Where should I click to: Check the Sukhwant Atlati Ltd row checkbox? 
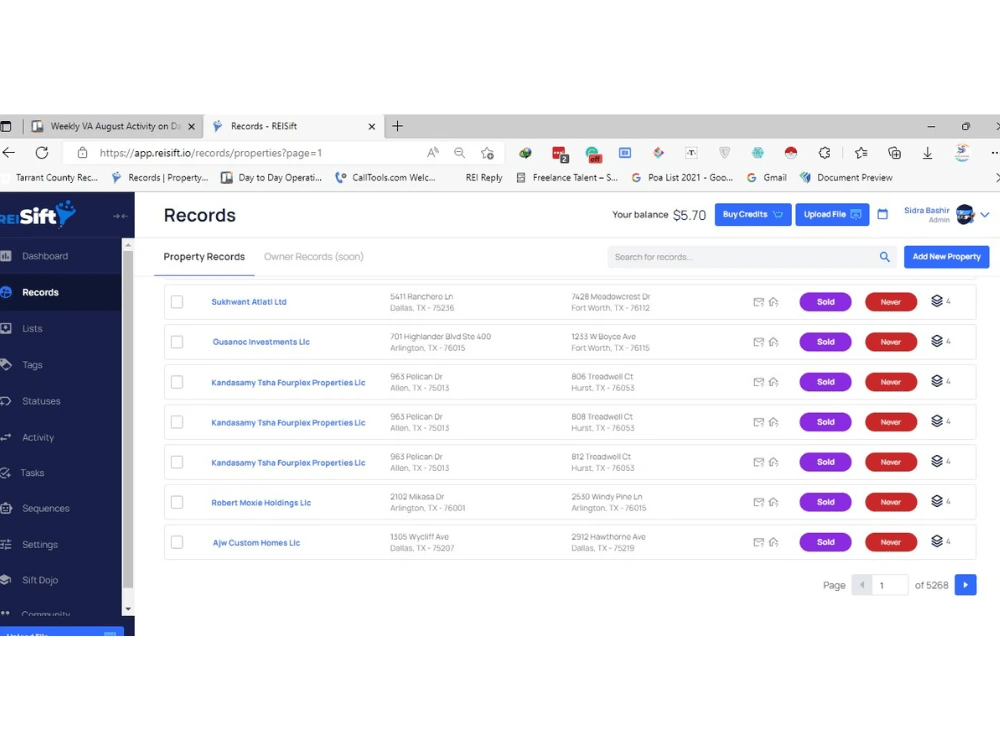coord(177,302)
